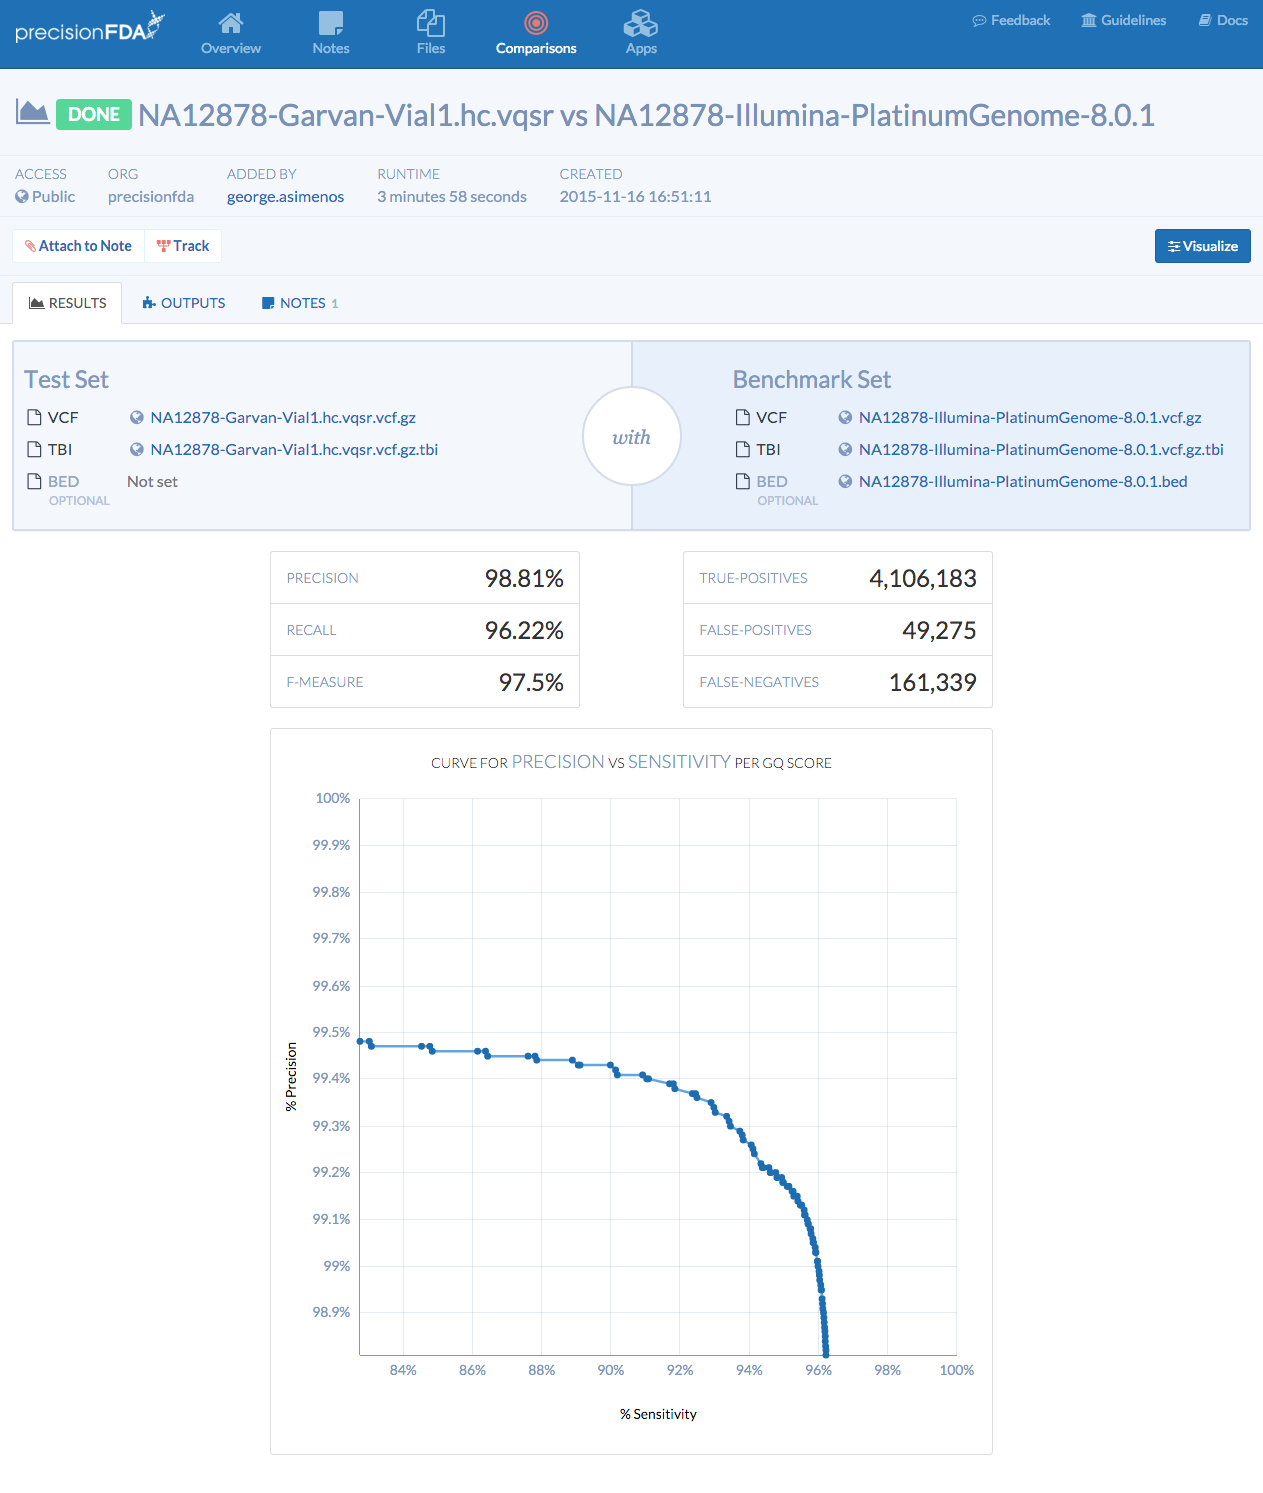Switch to the NOTES tab

[x=299, y=303]
